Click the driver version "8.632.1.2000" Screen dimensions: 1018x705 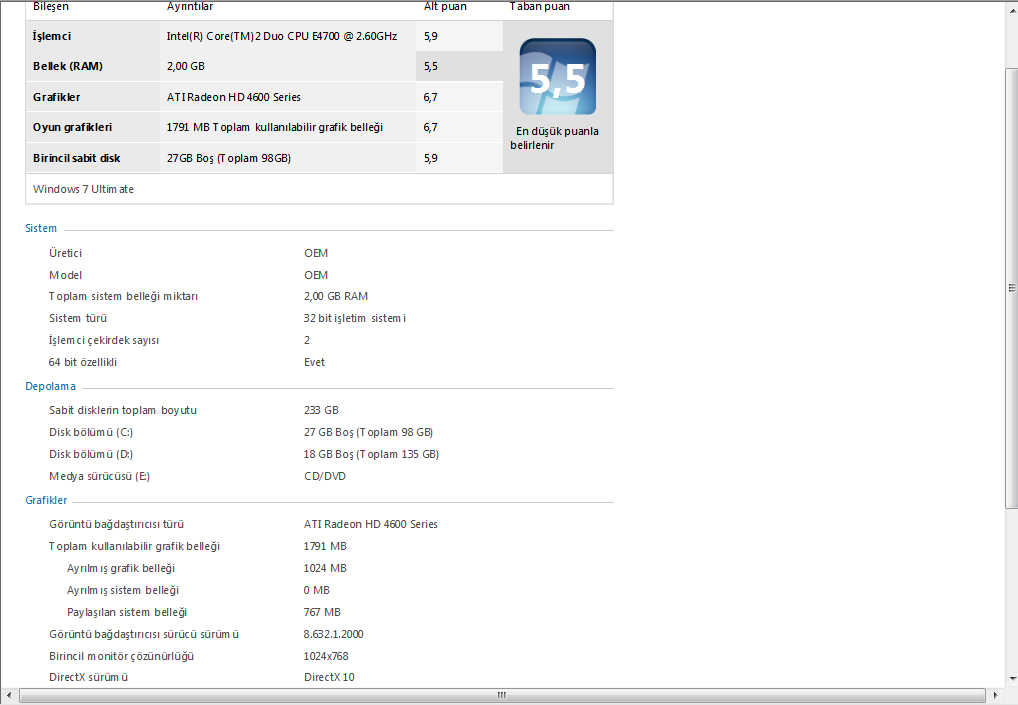(334, 634)
